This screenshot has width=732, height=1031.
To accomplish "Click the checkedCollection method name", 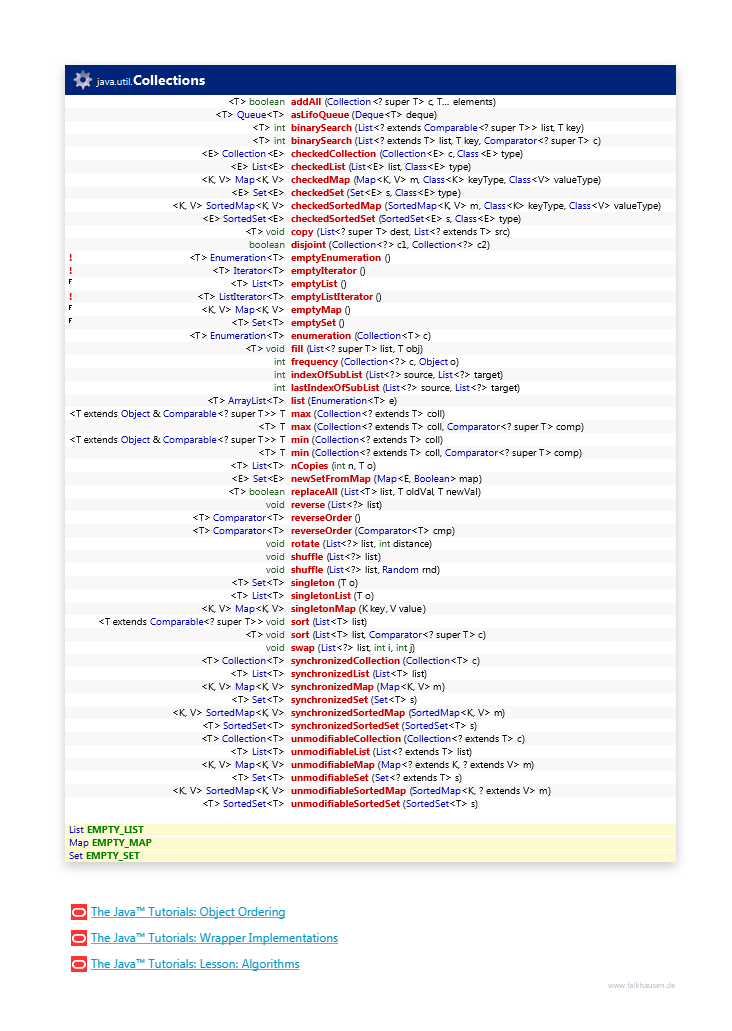I will (x=333, y=154).
